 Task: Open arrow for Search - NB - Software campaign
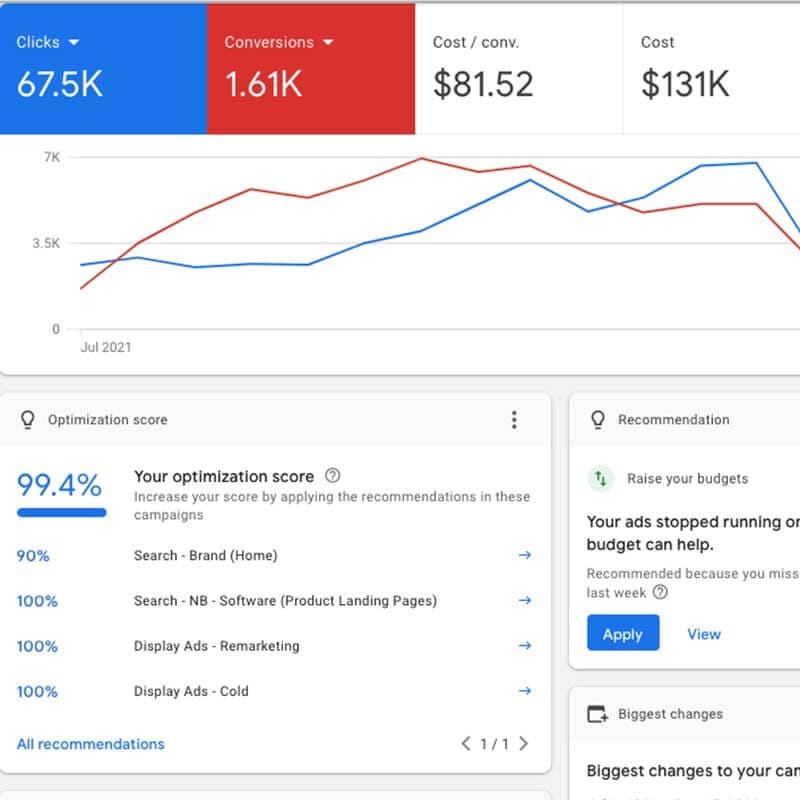tap(524, 600)
